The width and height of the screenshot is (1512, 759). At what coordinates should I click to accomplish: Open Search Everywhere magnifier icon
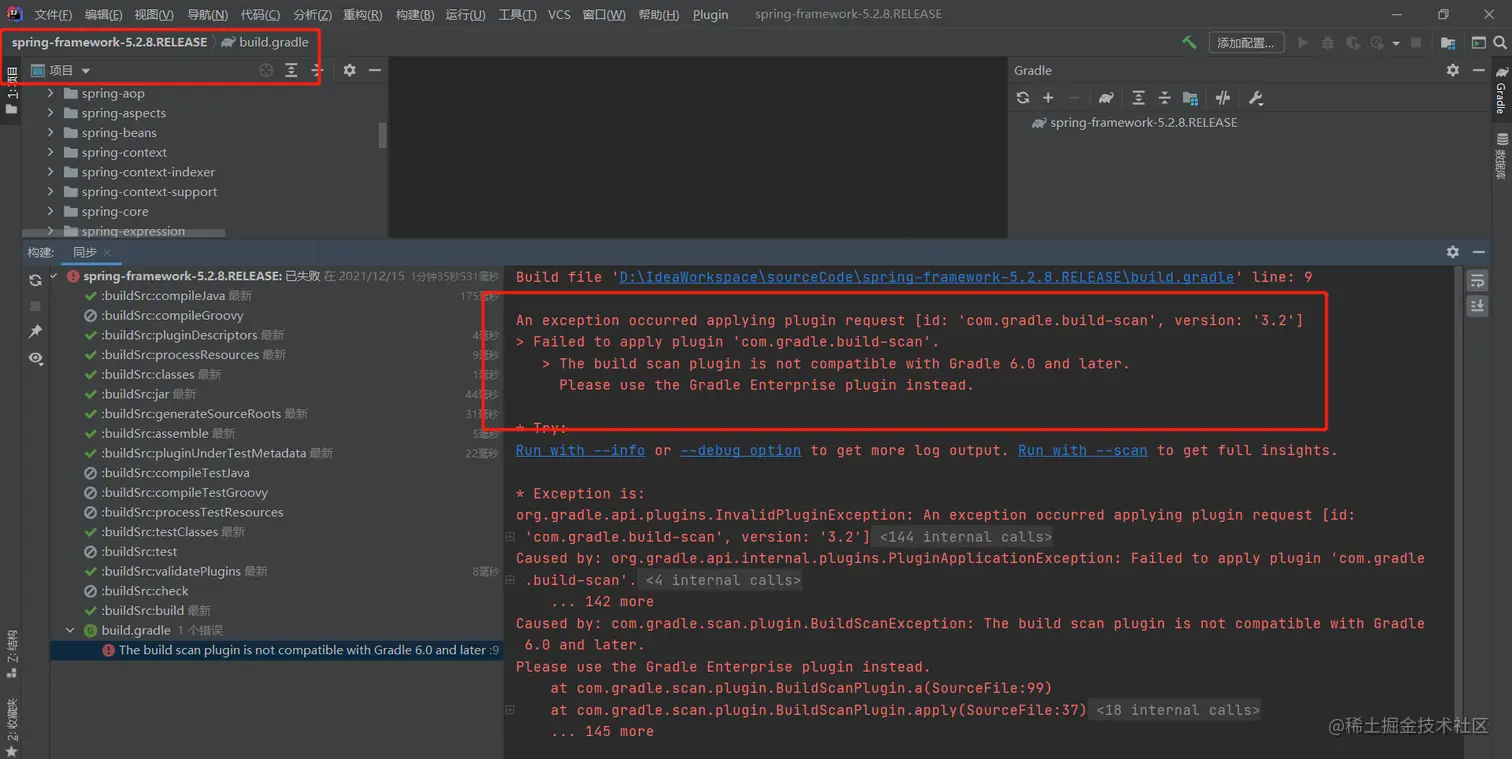pyautogui.click(x=1500, y=43)
